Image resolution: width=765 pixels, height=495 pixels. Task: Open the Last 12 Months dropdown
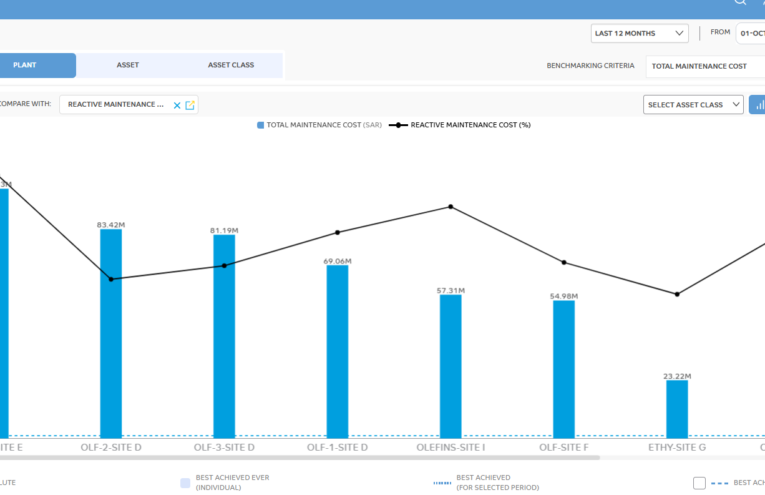tap(640, 34)
